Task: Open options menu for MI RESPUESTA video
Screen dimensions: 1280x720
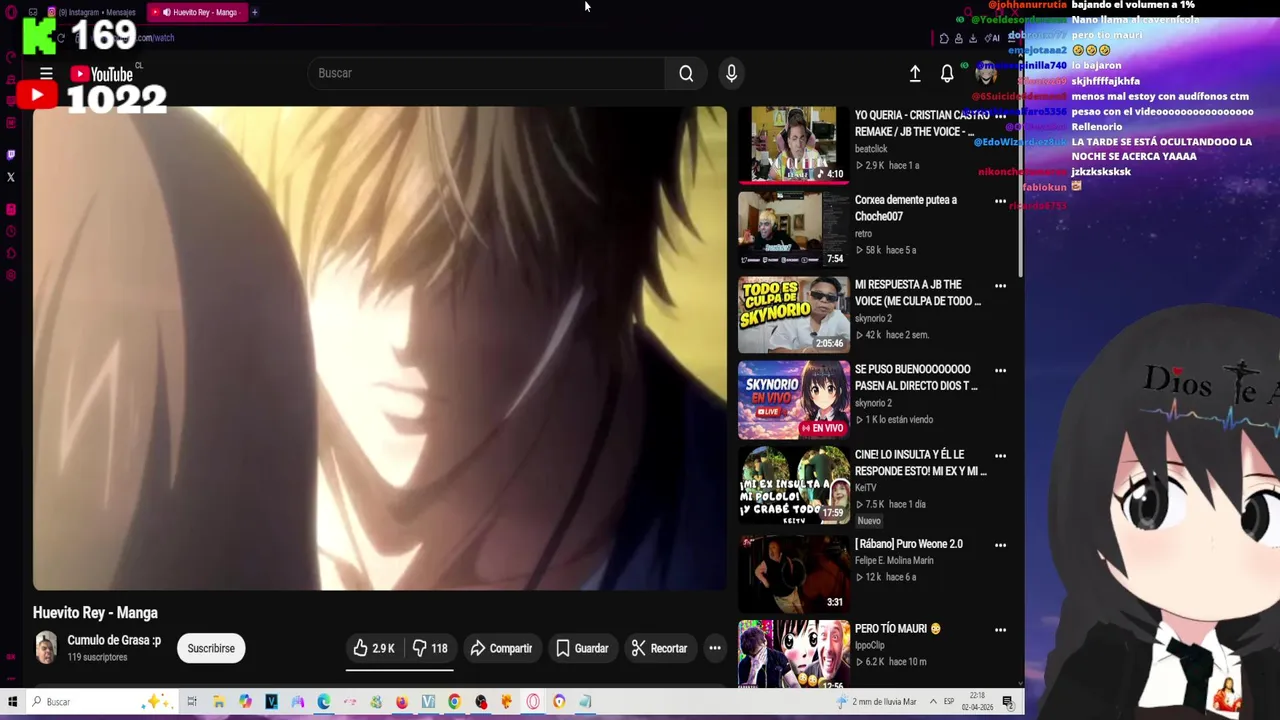Action: 1000,286
